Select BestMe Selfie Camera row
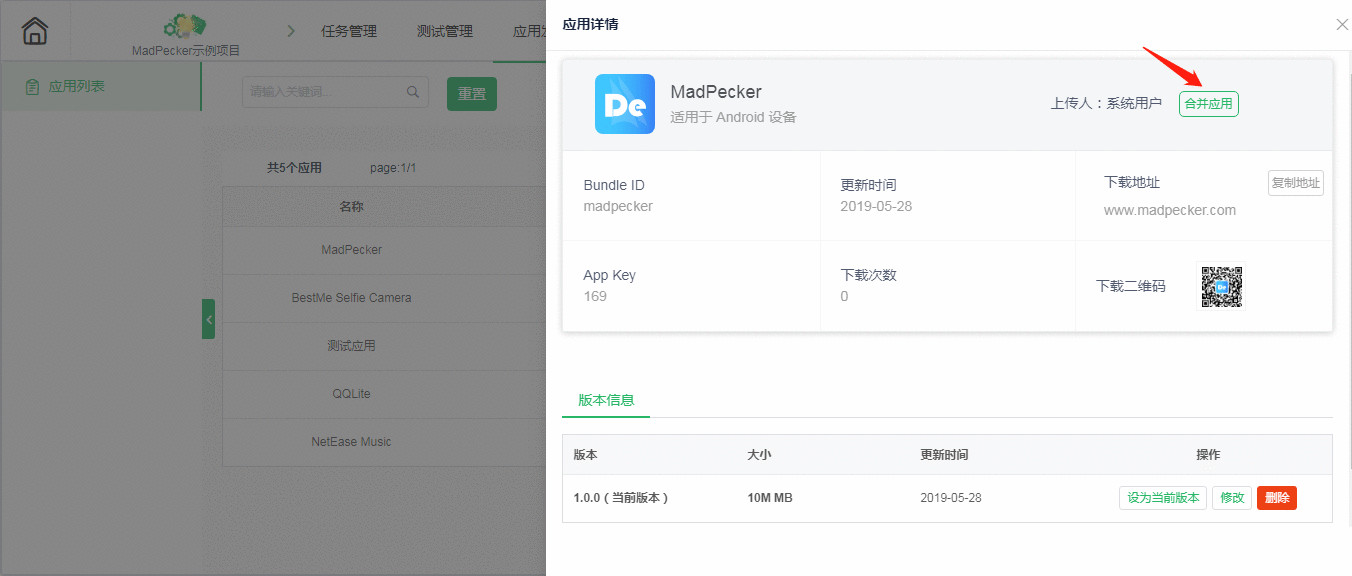Viewport: 1352px width, 576px height. (x=384, y=297)
